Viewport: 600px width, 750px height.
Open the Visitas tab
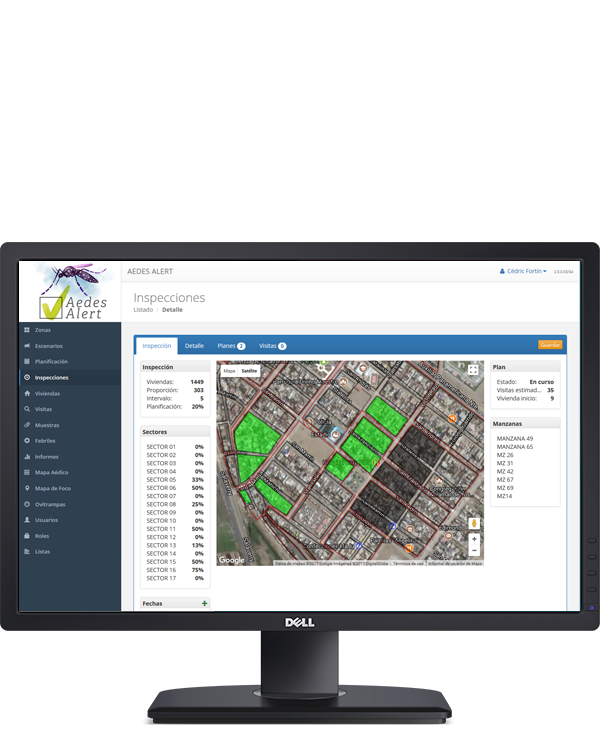point(272,345)
